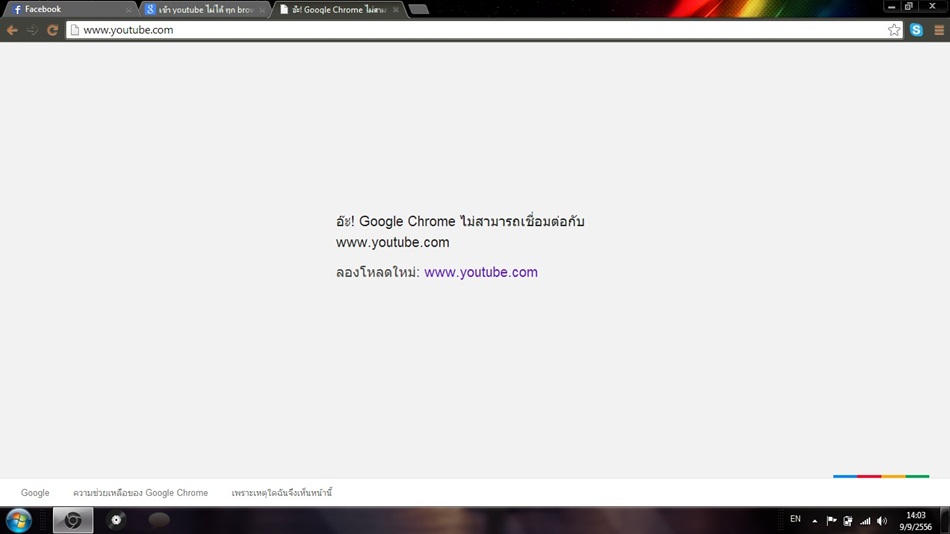Image resolution: width=950 pixels, height=534 pixels.
Task: Open the Chrome menu icon
Action: pos(939,30)
